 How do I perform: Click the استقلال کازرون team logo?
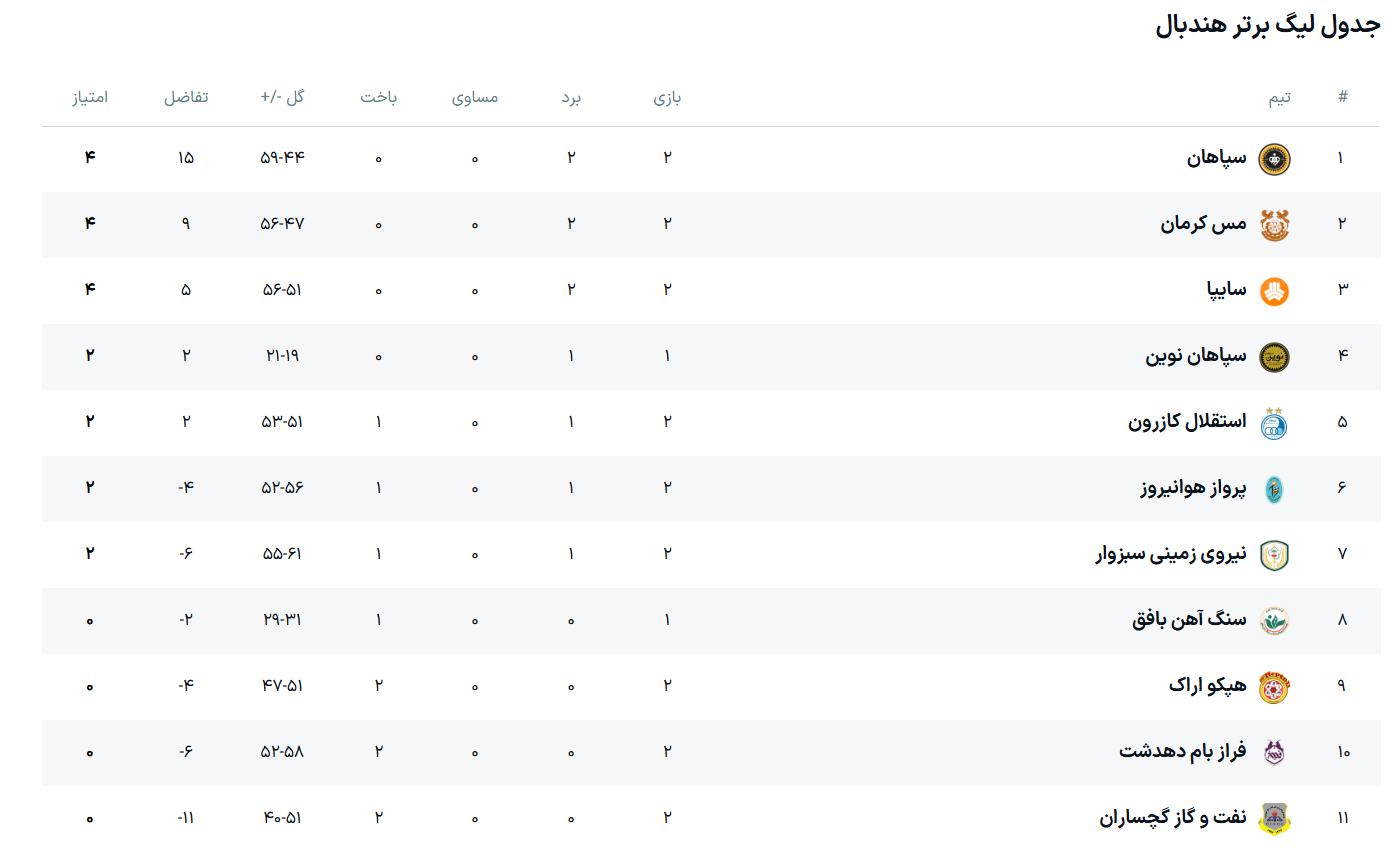tap(1273, 423)
